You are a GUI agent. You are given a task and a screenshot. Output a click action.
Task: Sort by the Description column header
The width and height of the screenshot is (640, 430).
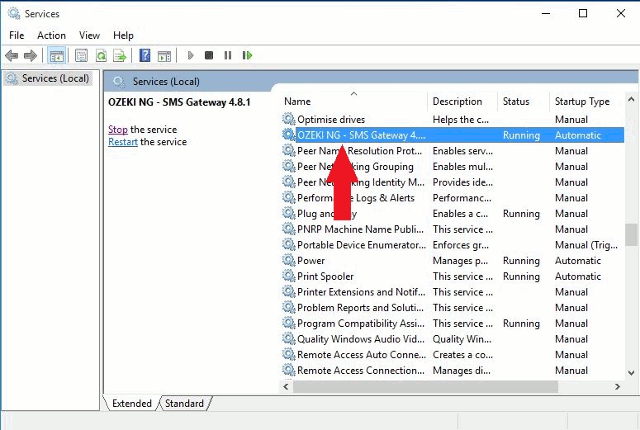tap(462, 101)
